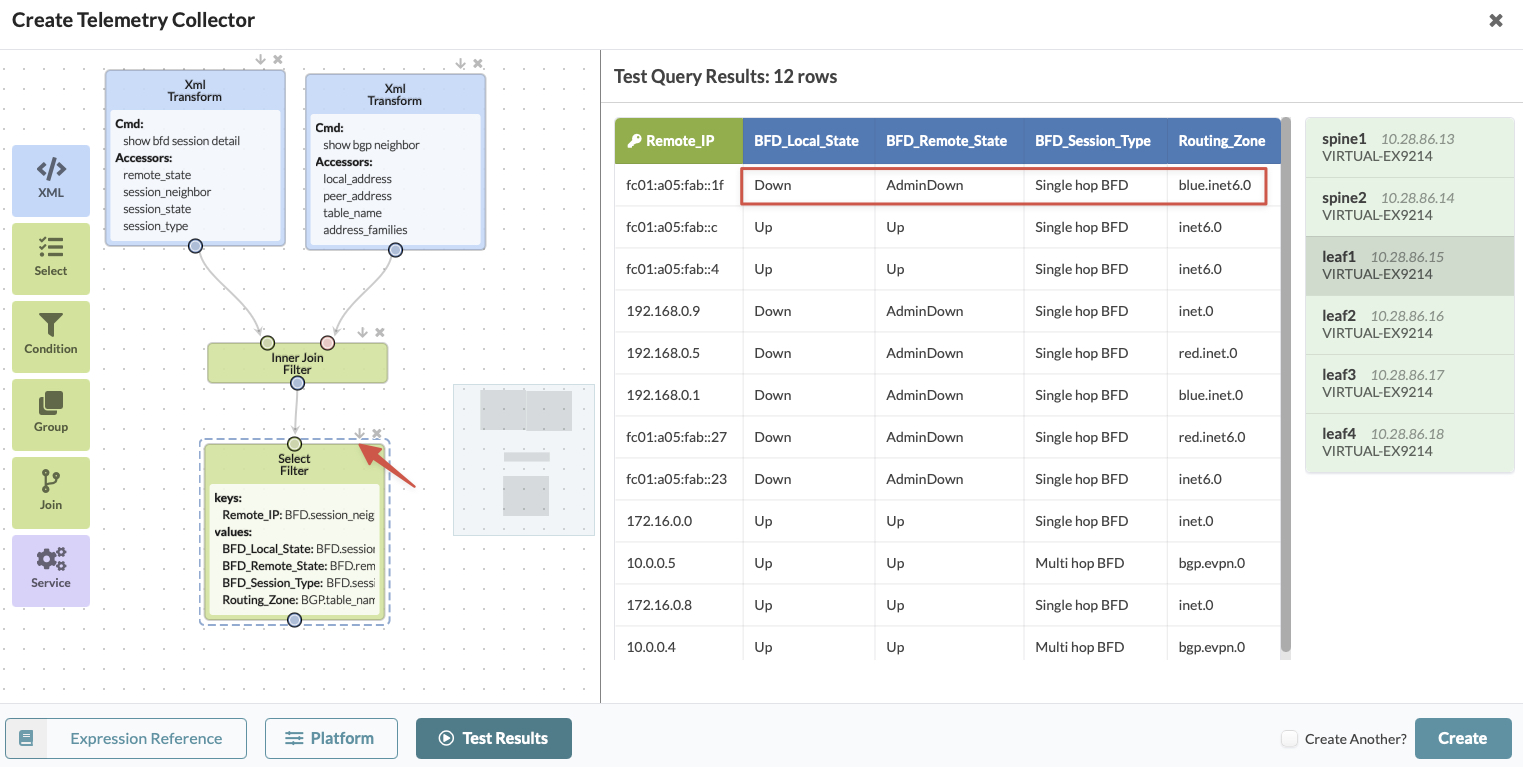Click cell red.inet6.0
The image size is (1523, 767).
coord(1223,437)
